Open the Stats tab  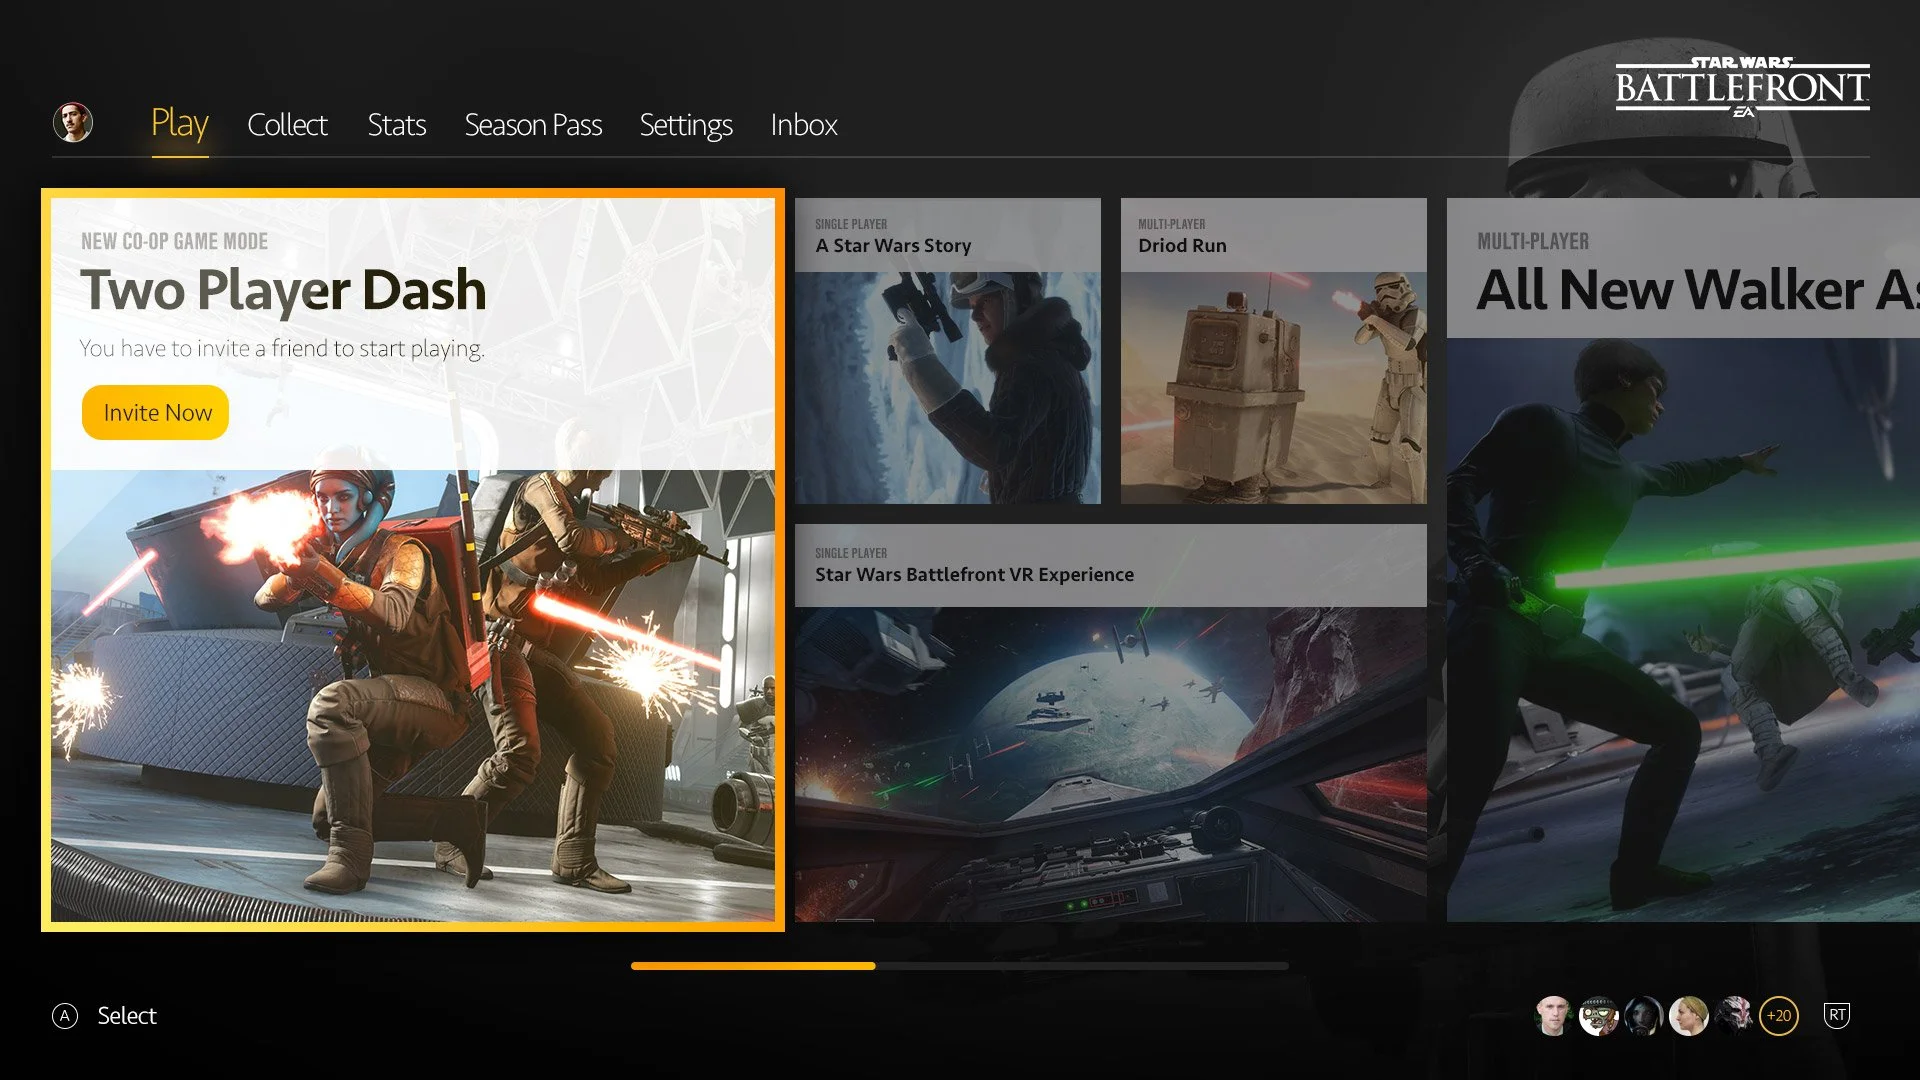tap(396, 125)
